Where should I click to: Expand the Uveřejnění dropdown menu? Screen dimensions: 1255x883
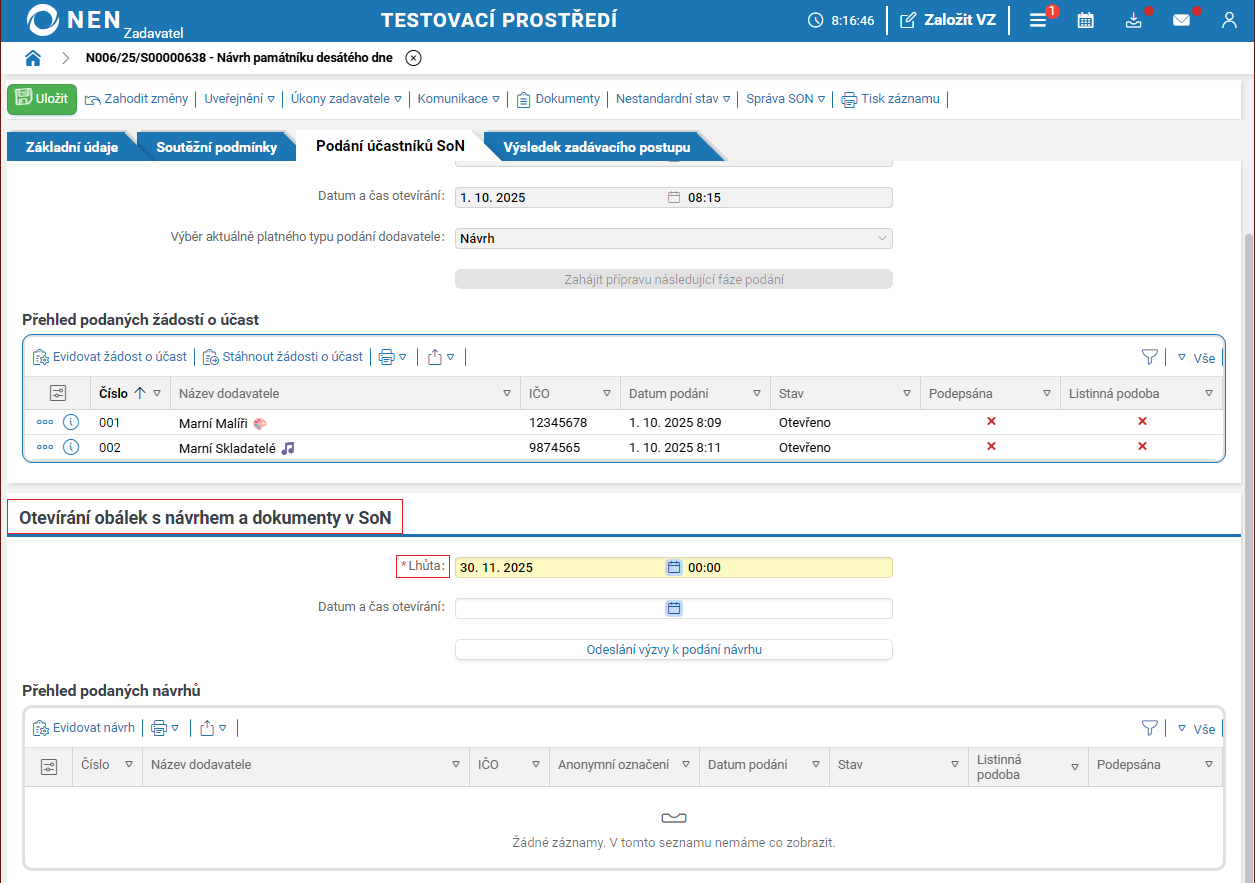239,99
